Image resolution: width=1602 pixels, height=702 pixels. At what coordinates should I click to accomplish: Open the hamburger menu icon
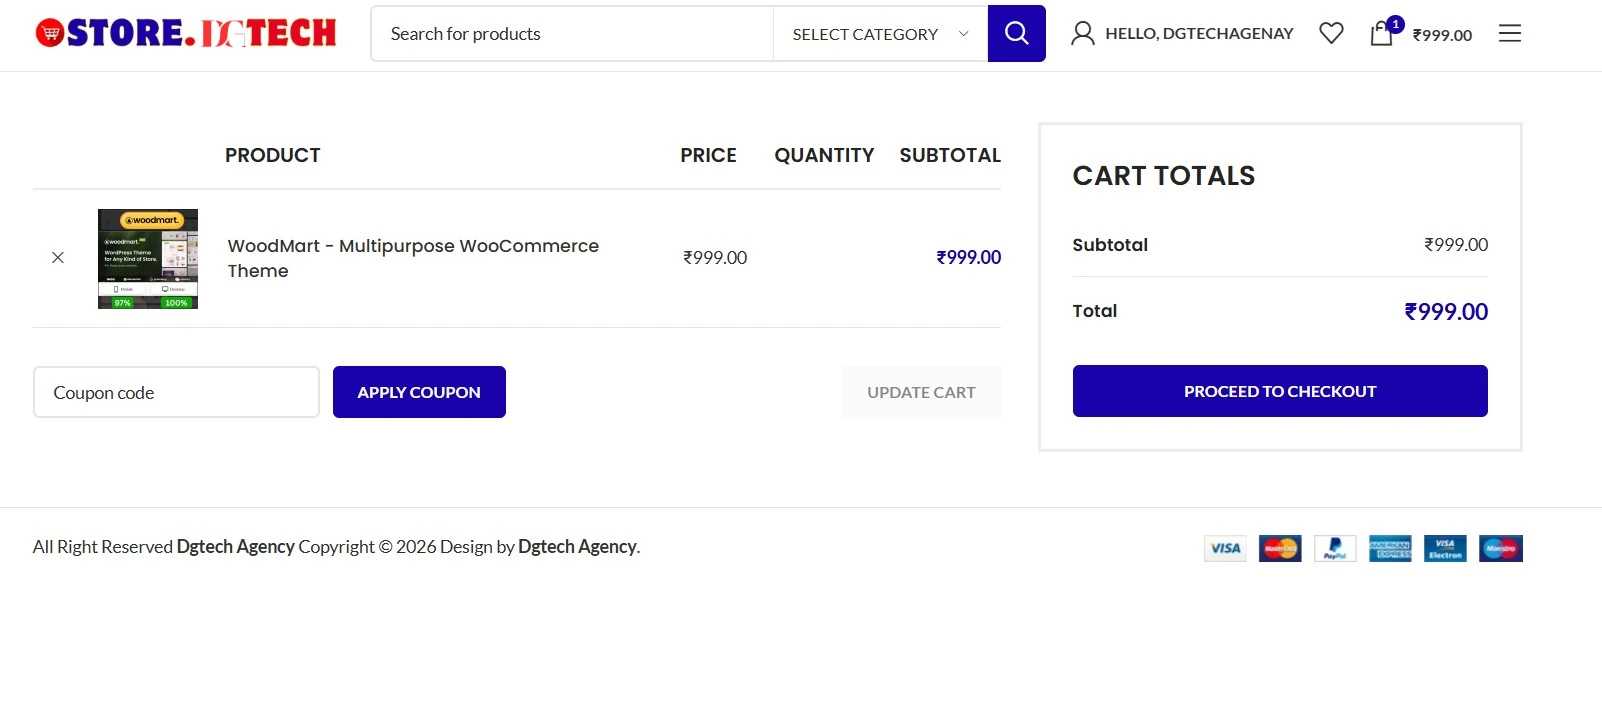pyautogui.click(x=1509, y=33)
